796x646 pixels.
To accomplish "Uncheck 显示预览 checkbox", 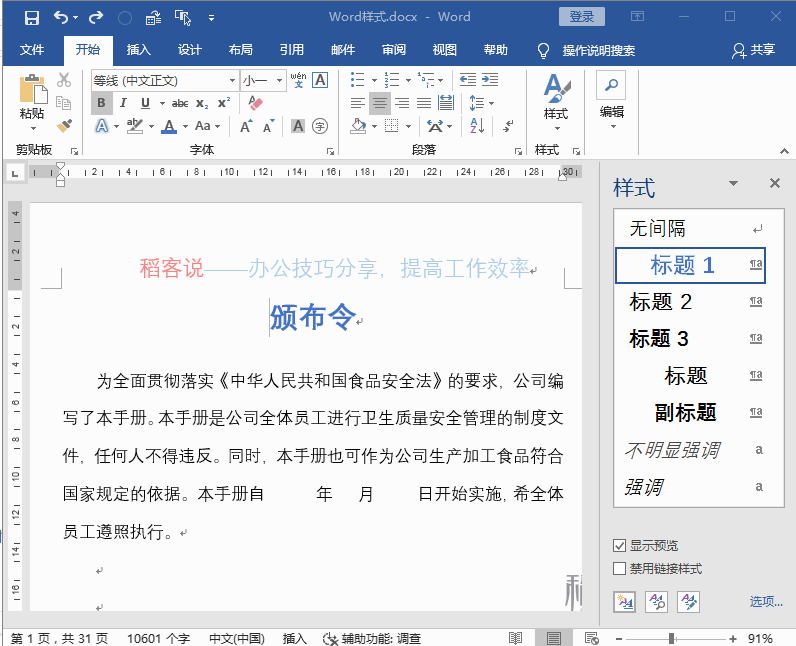I will pyautogui.click(x=619, y=546).
